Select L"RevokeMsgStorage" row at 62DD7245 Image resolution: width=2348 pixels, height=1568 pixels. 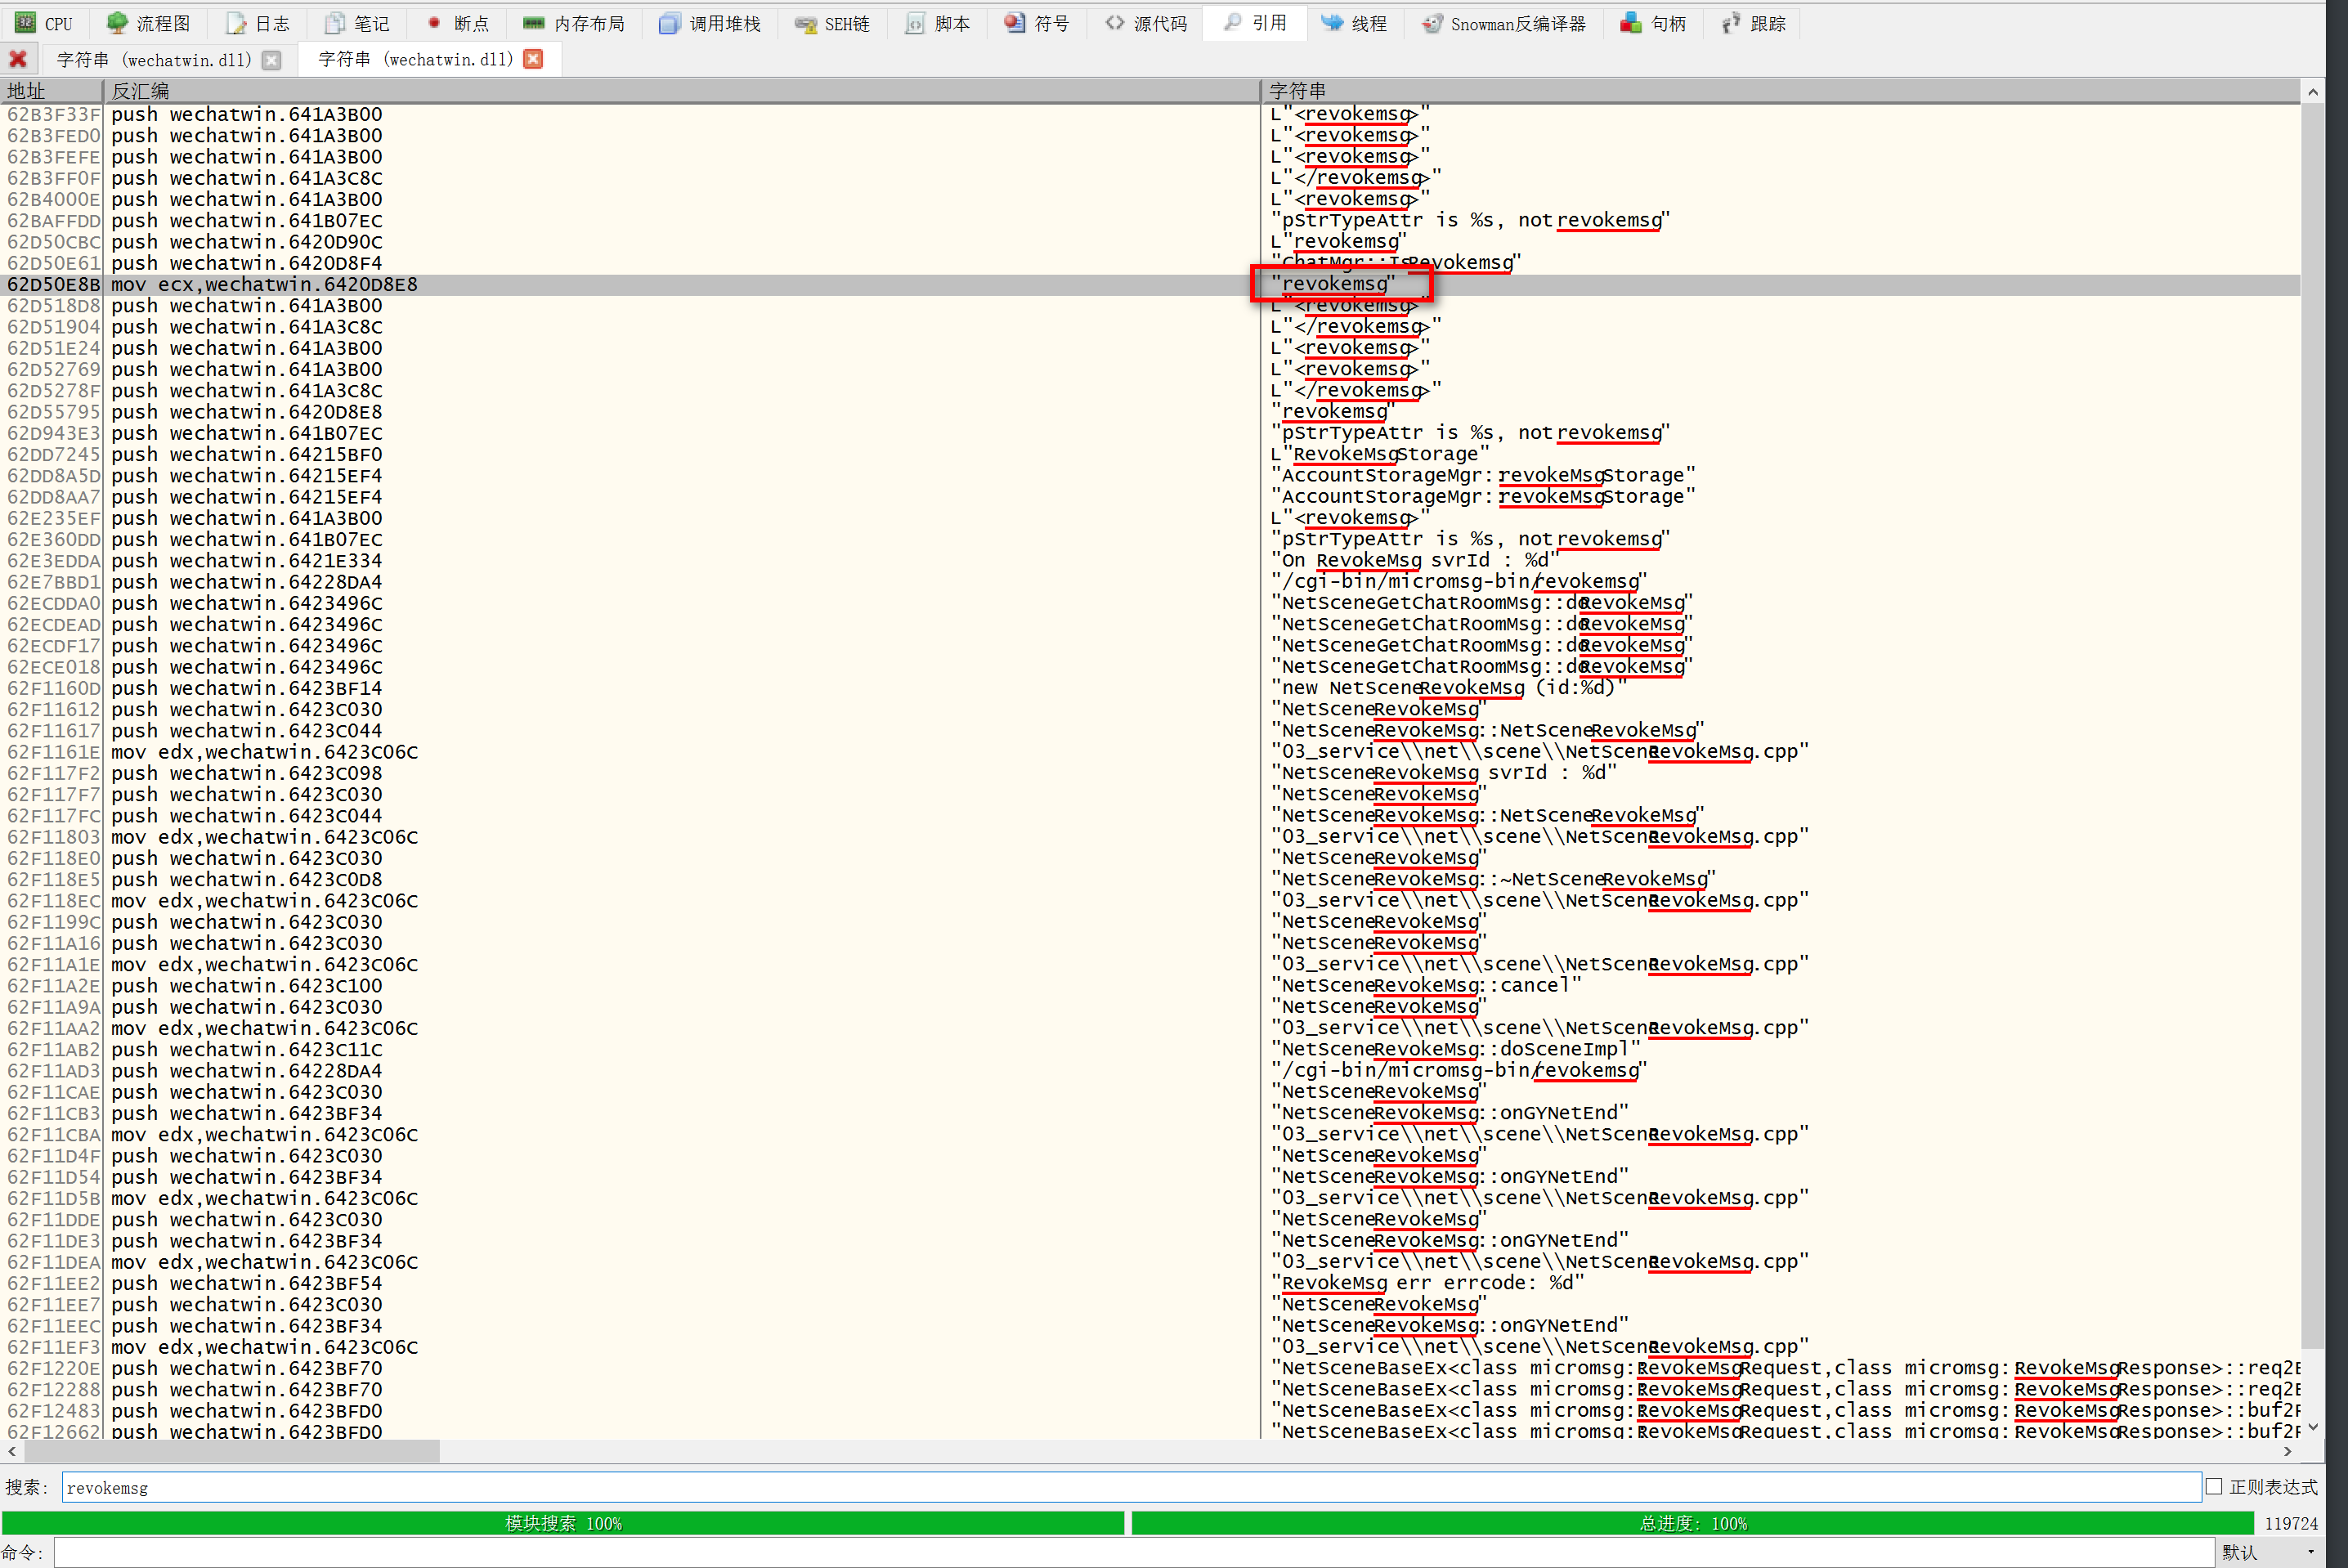(1150, 454)
